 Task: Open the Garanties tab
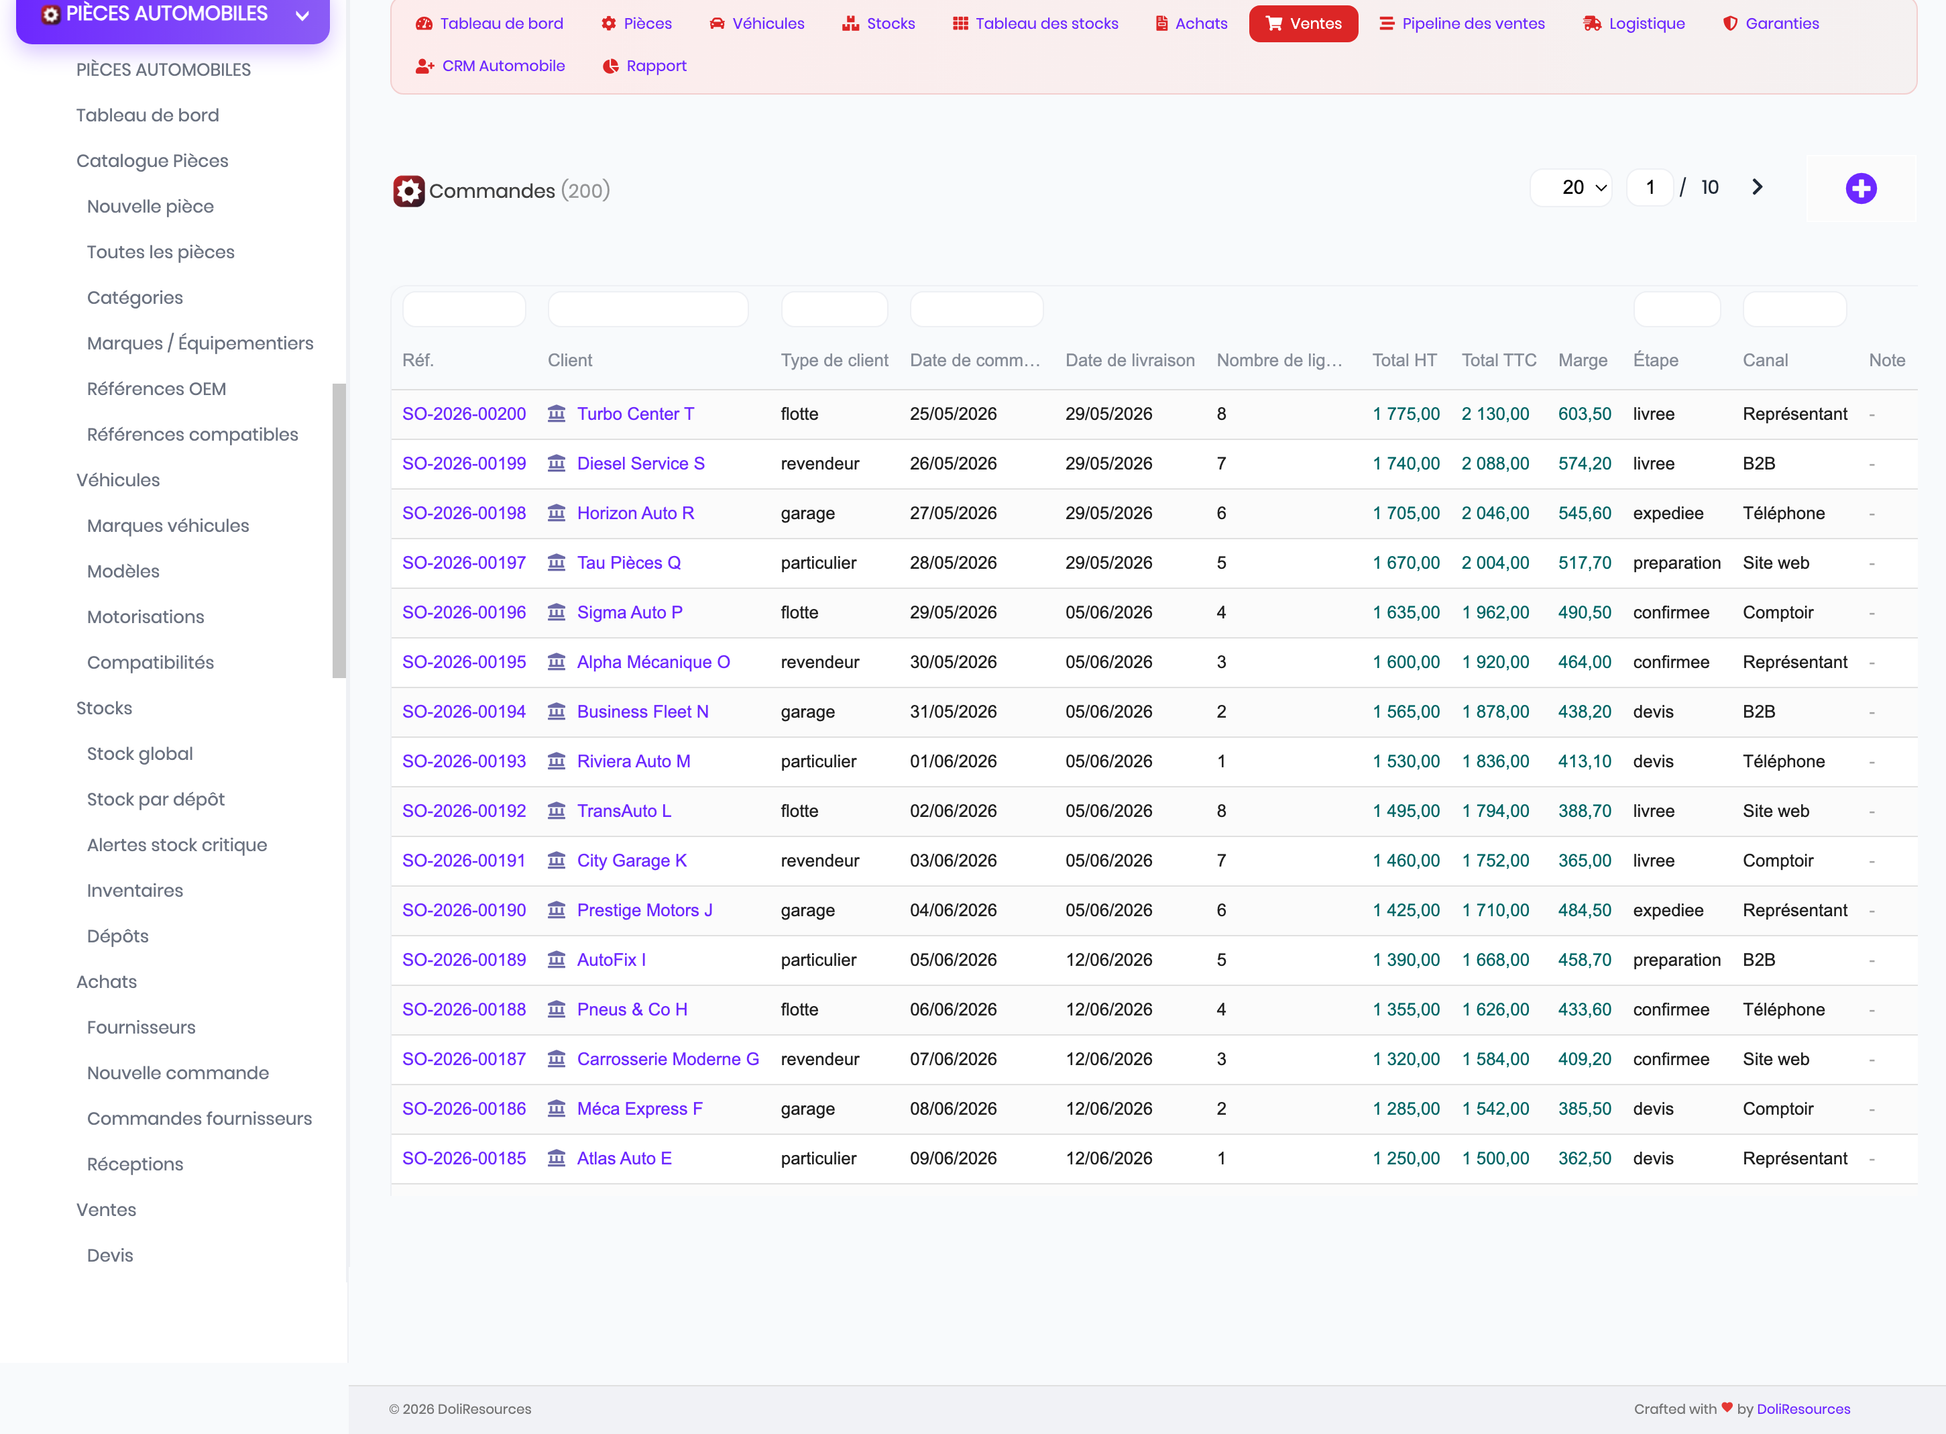(1770, 23)
